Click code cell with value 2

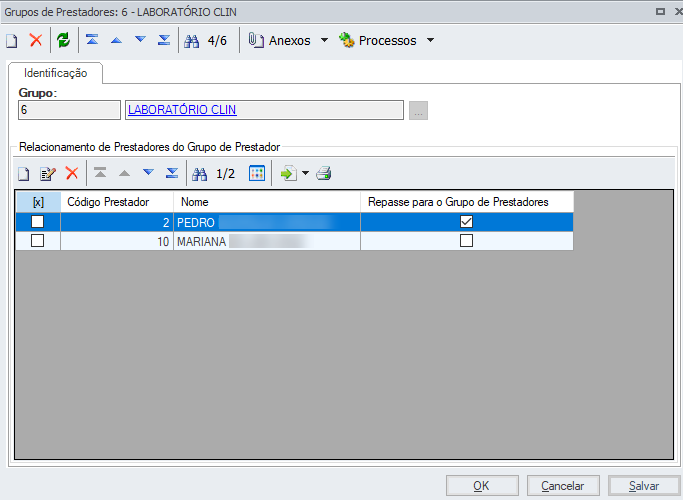[x=117, y=222]
